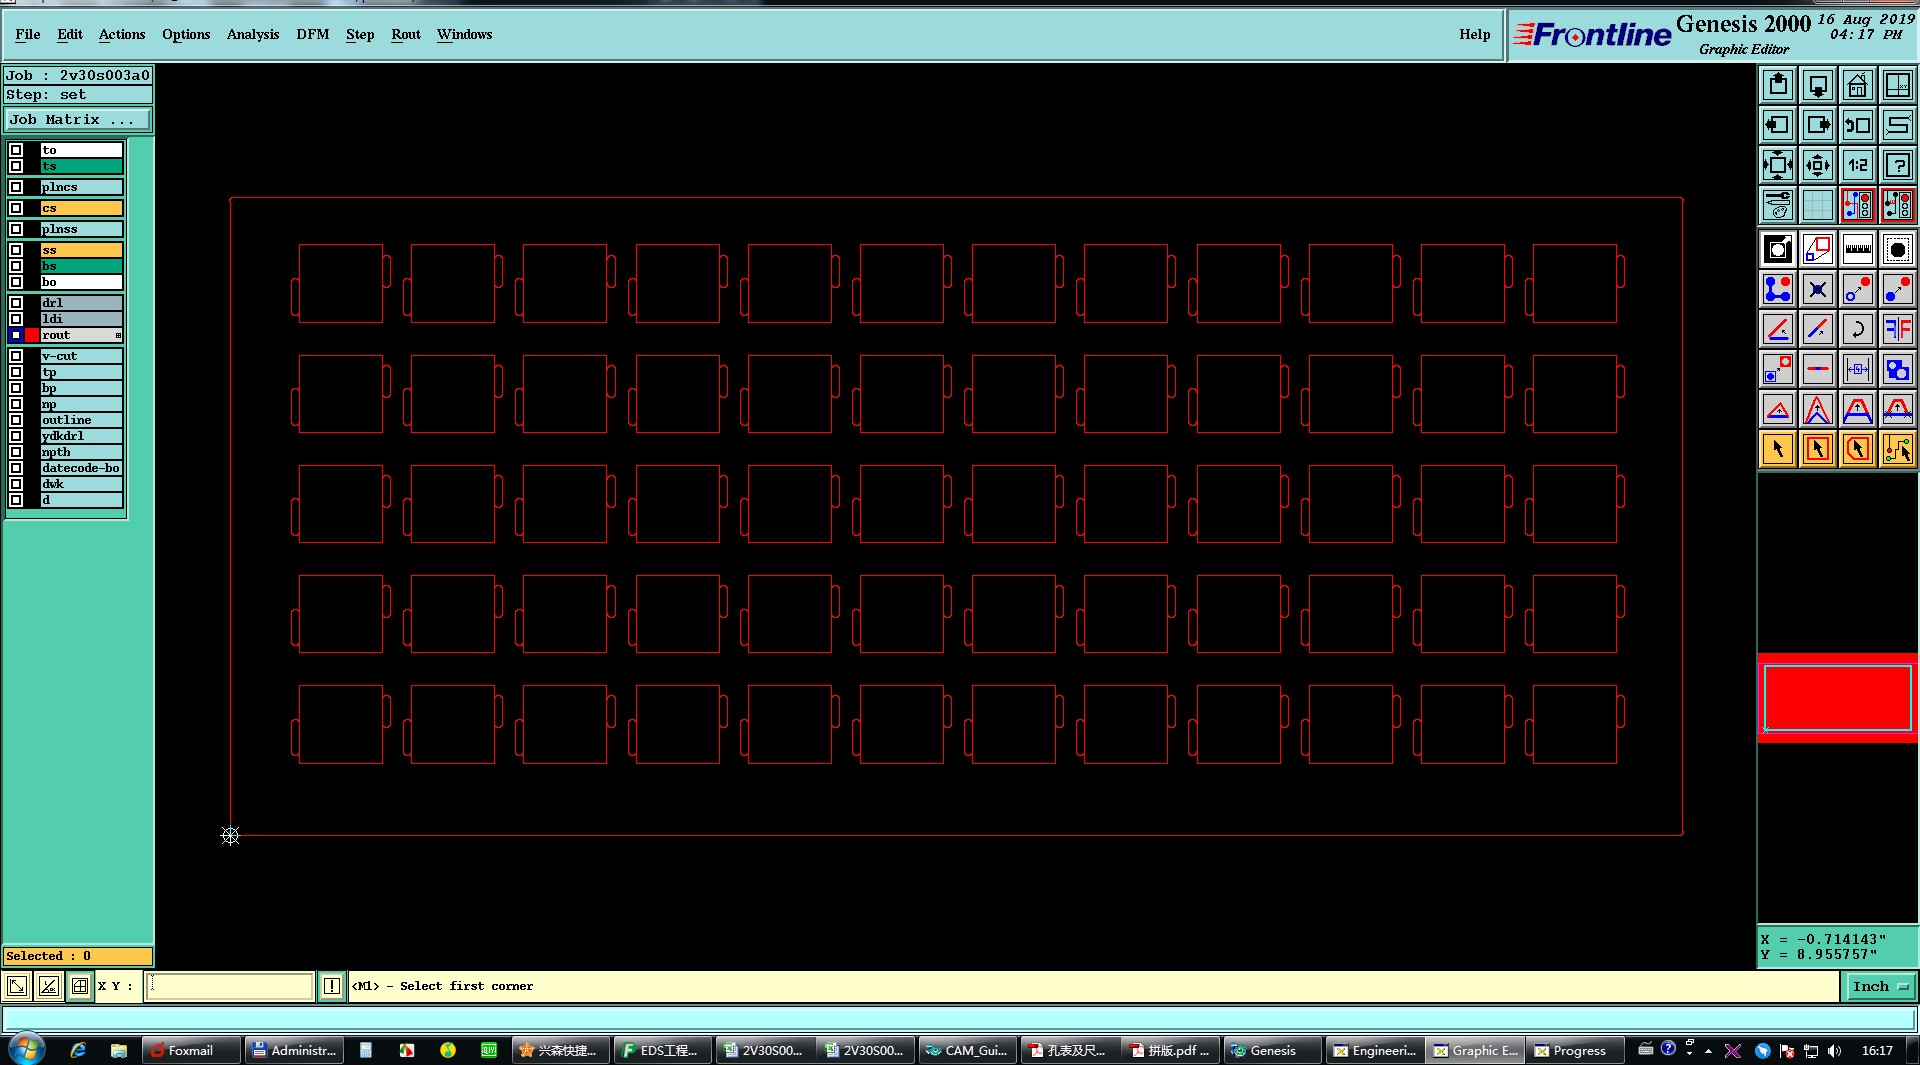Click the question mark query icon
Viewport: 1920px width, 1065px height.
click(1898, 165)
